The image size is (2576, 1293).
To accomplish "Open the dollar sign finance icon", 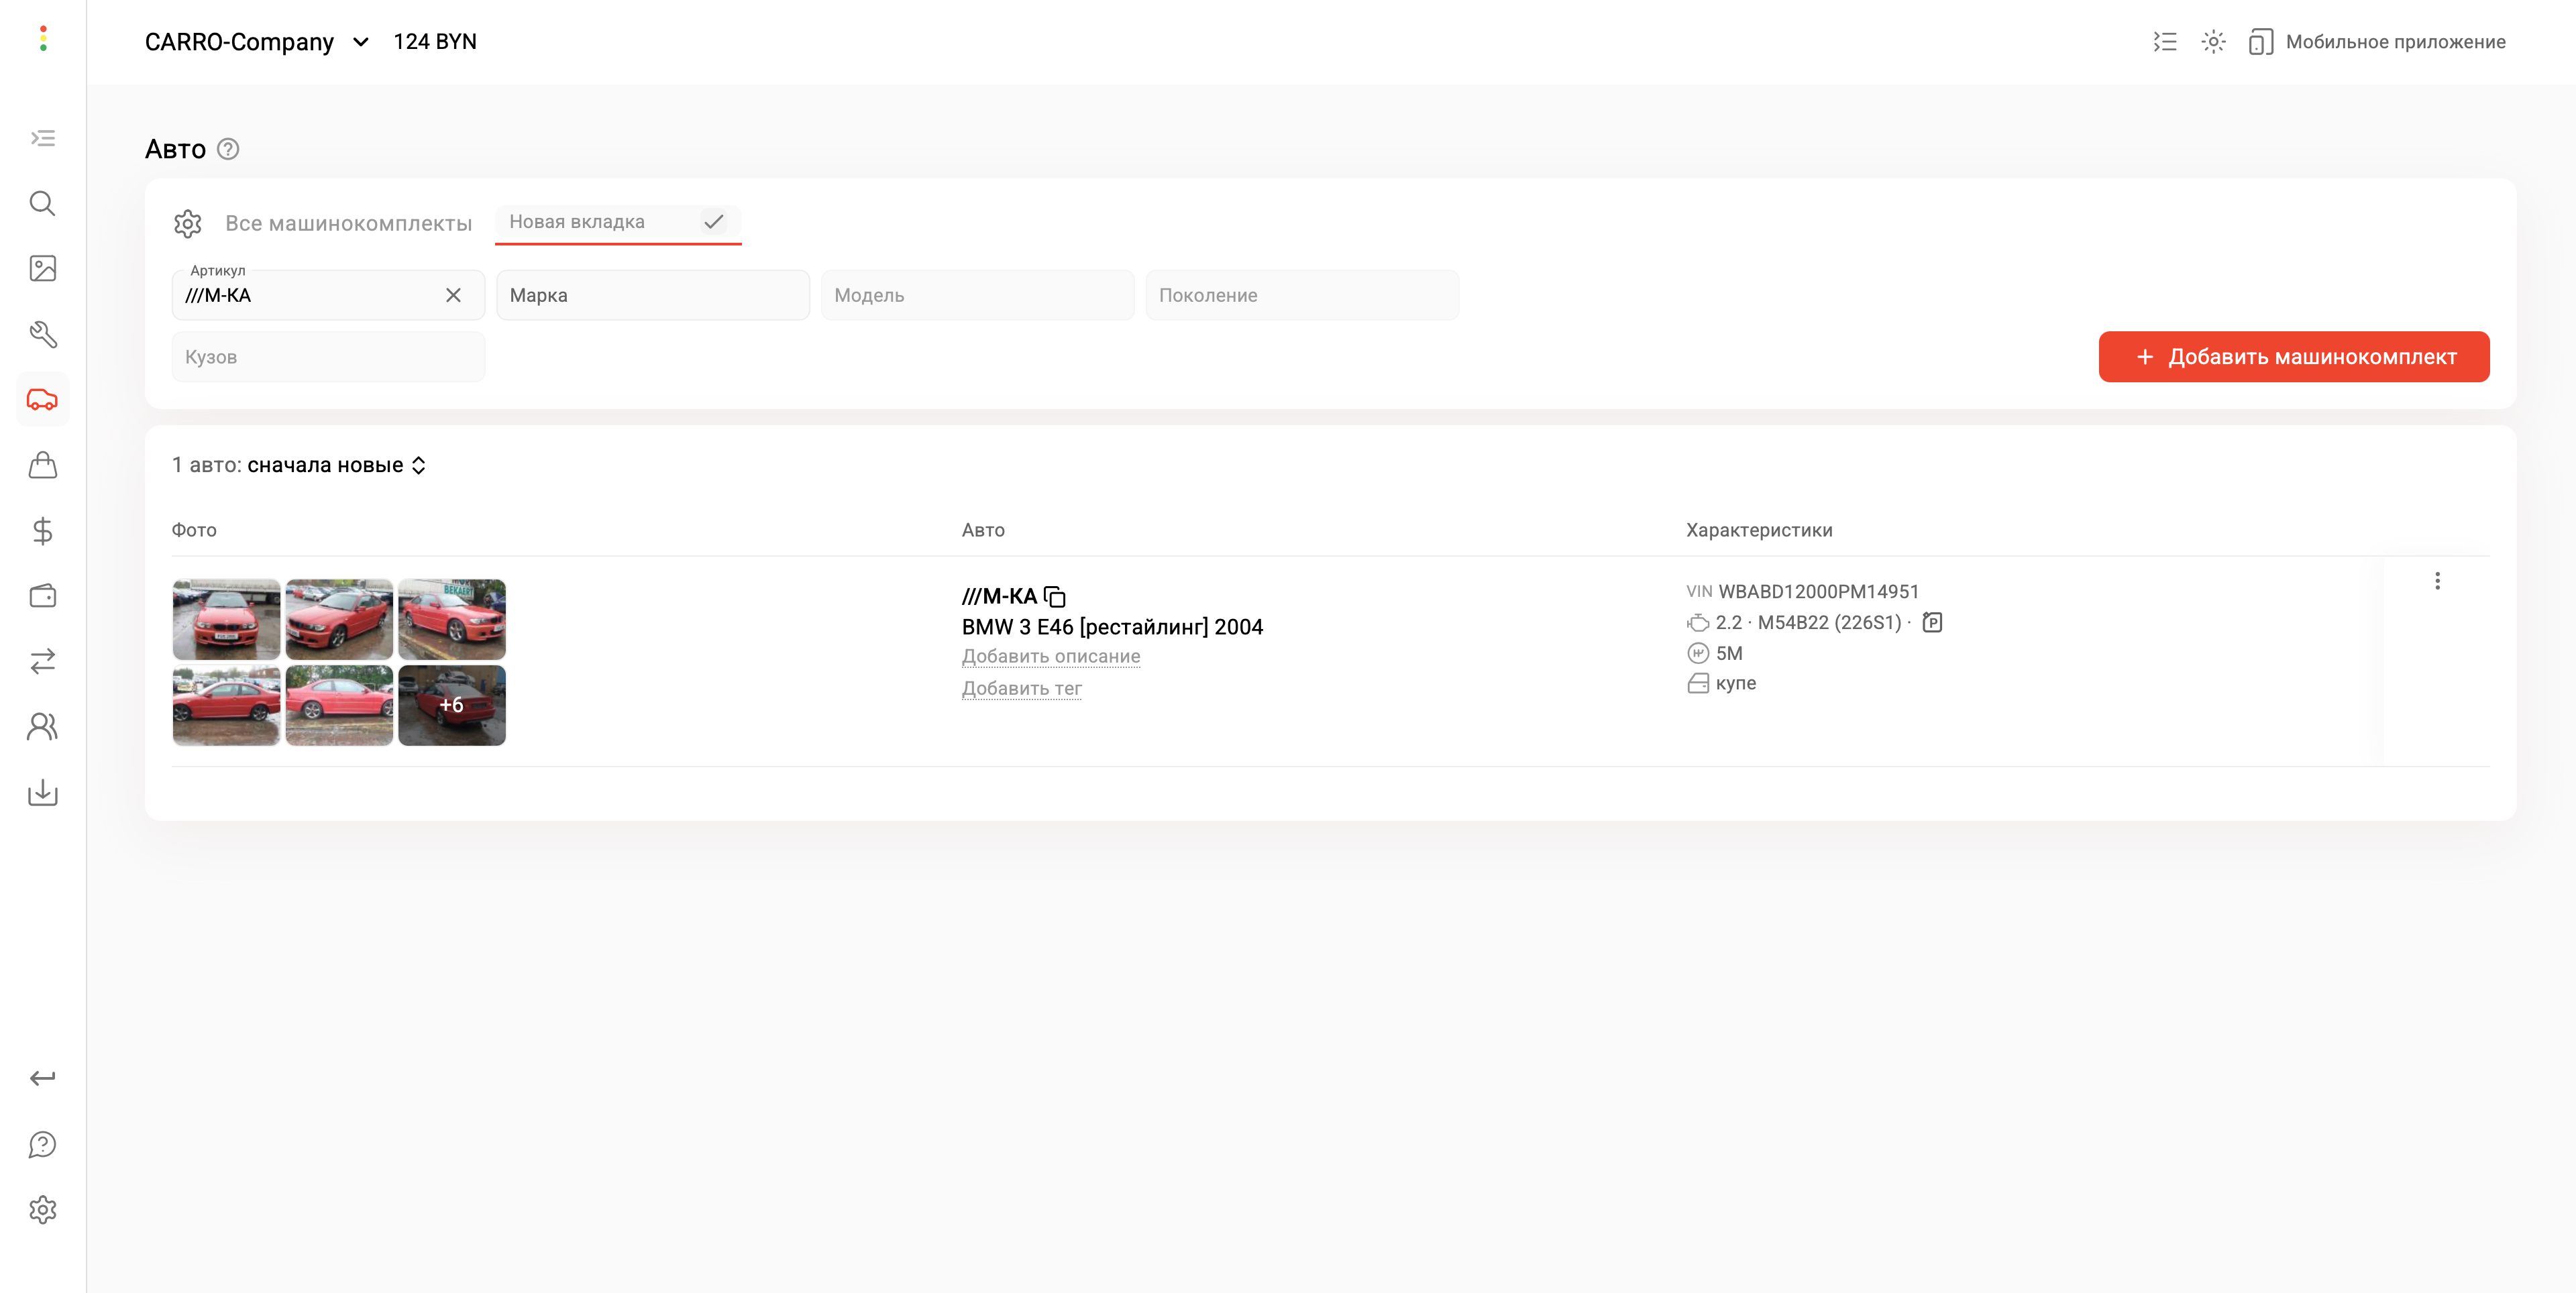I will [x=42, y=531].
